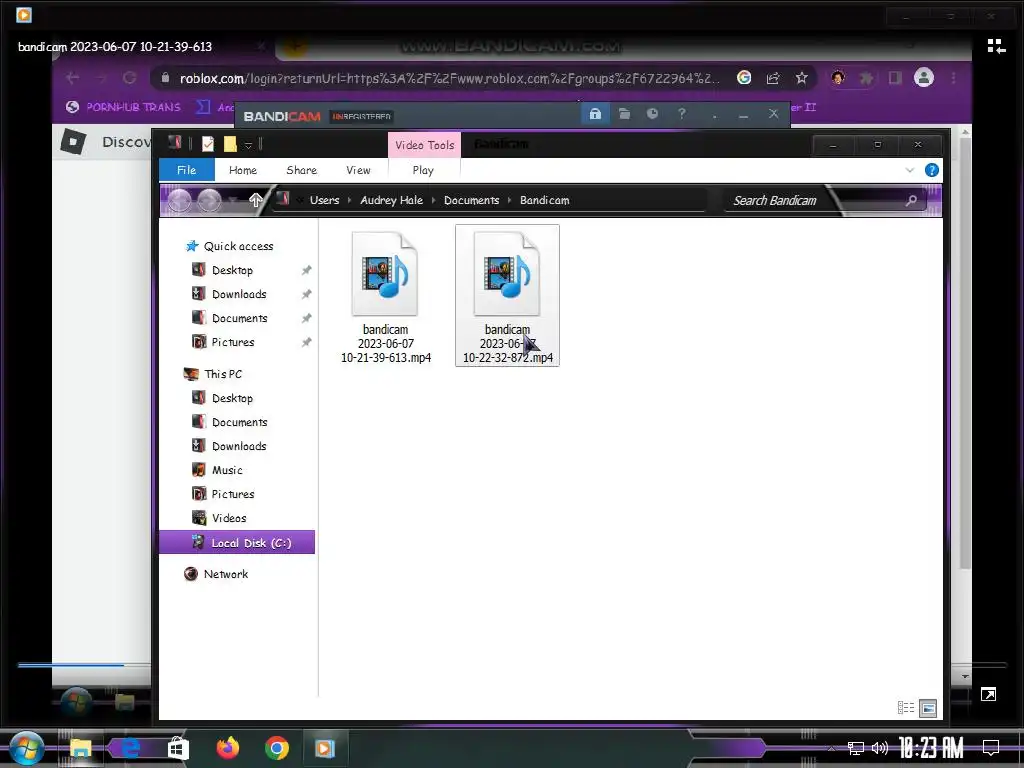
Task: Select bandicam 10-21-39-613.mp4 file
Action: [386, 297]
